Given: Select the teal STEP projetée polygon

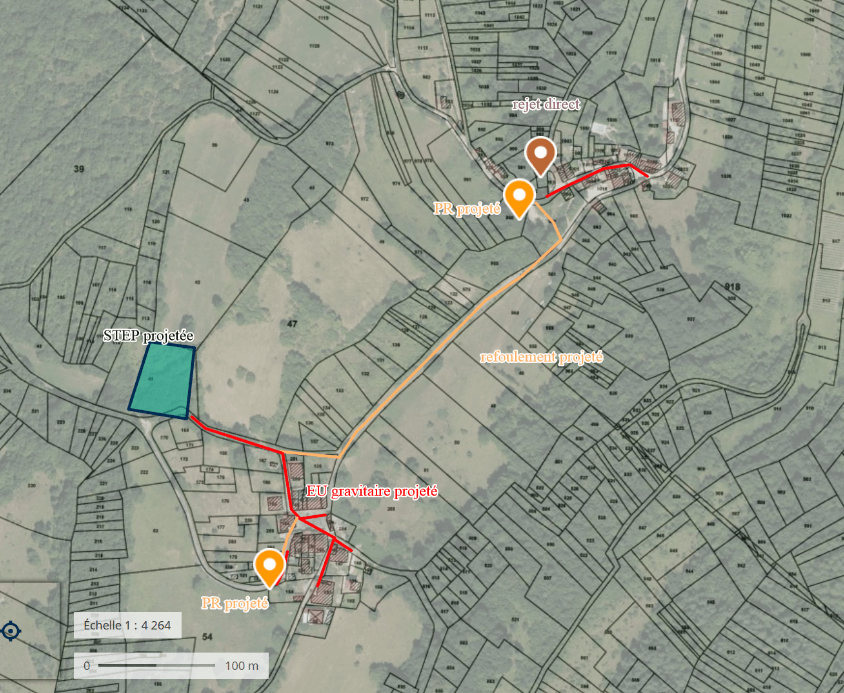Looking at the screenshot, I should (162, 381).
